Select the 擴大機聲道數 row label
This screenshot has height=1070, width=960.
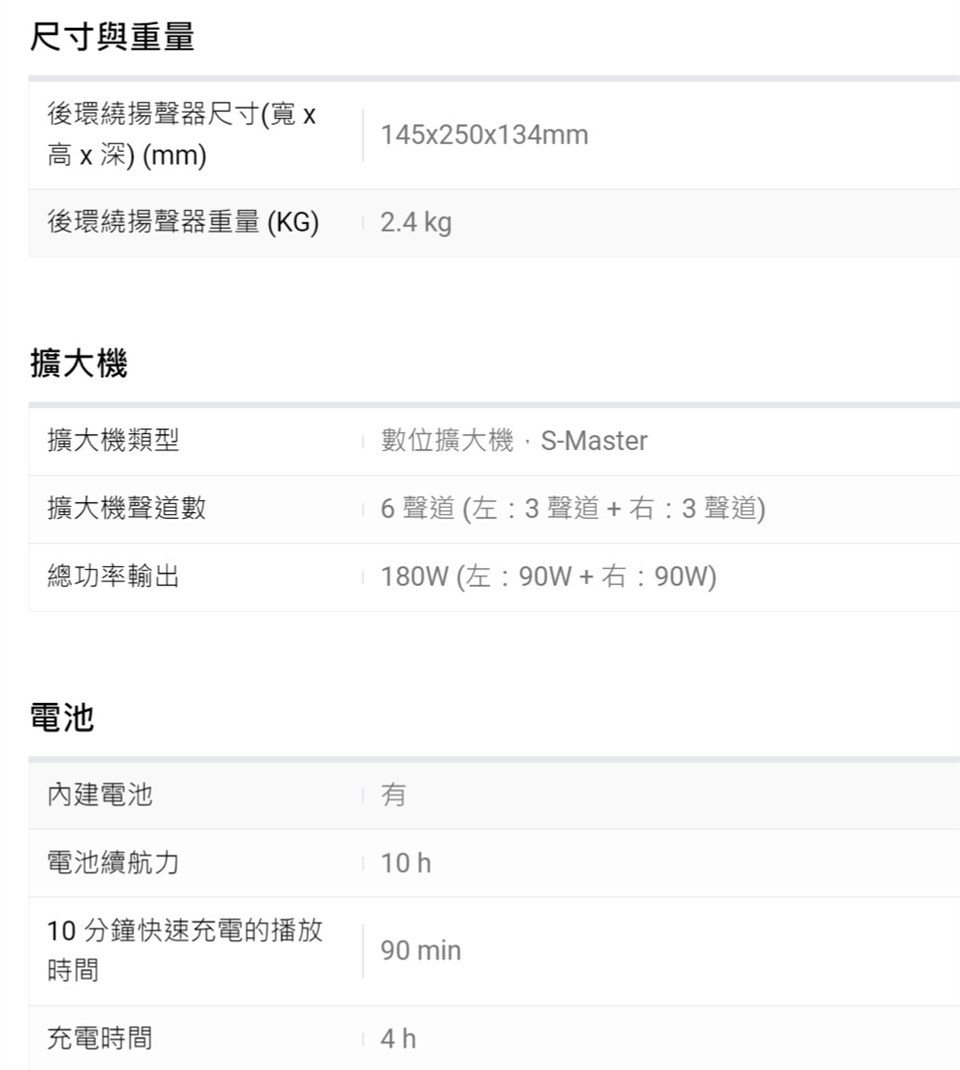point(127,508)
